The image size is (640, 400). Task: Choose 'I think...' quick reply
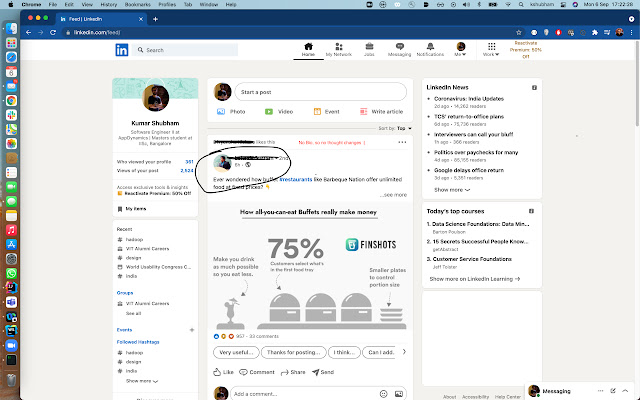[344, 352]
